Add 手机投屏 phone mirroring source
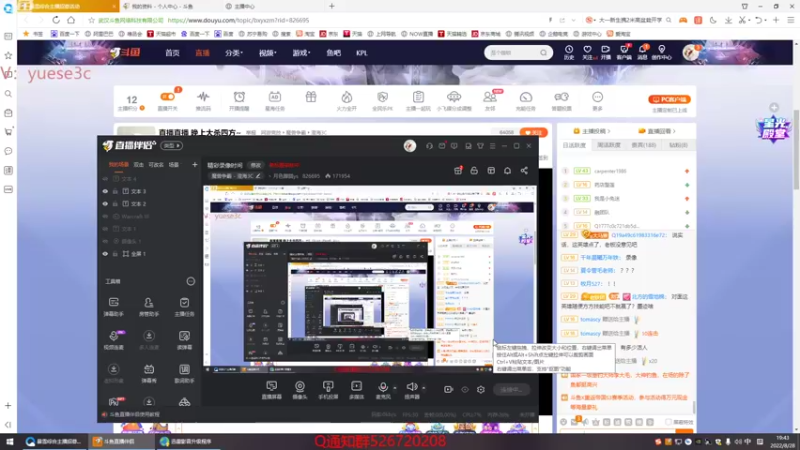 (328, 390)
